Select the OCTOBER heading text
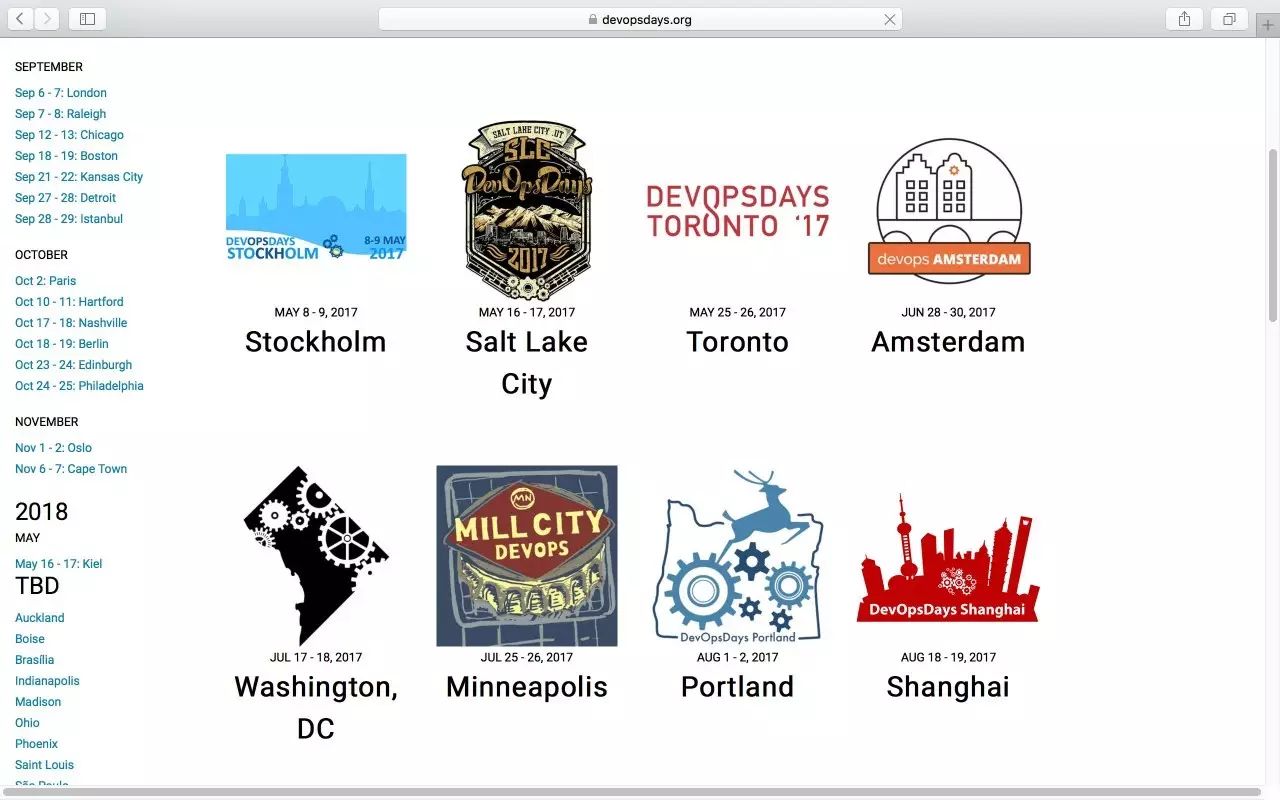This screenshot has height=800, width=1280. click(41, 255)
